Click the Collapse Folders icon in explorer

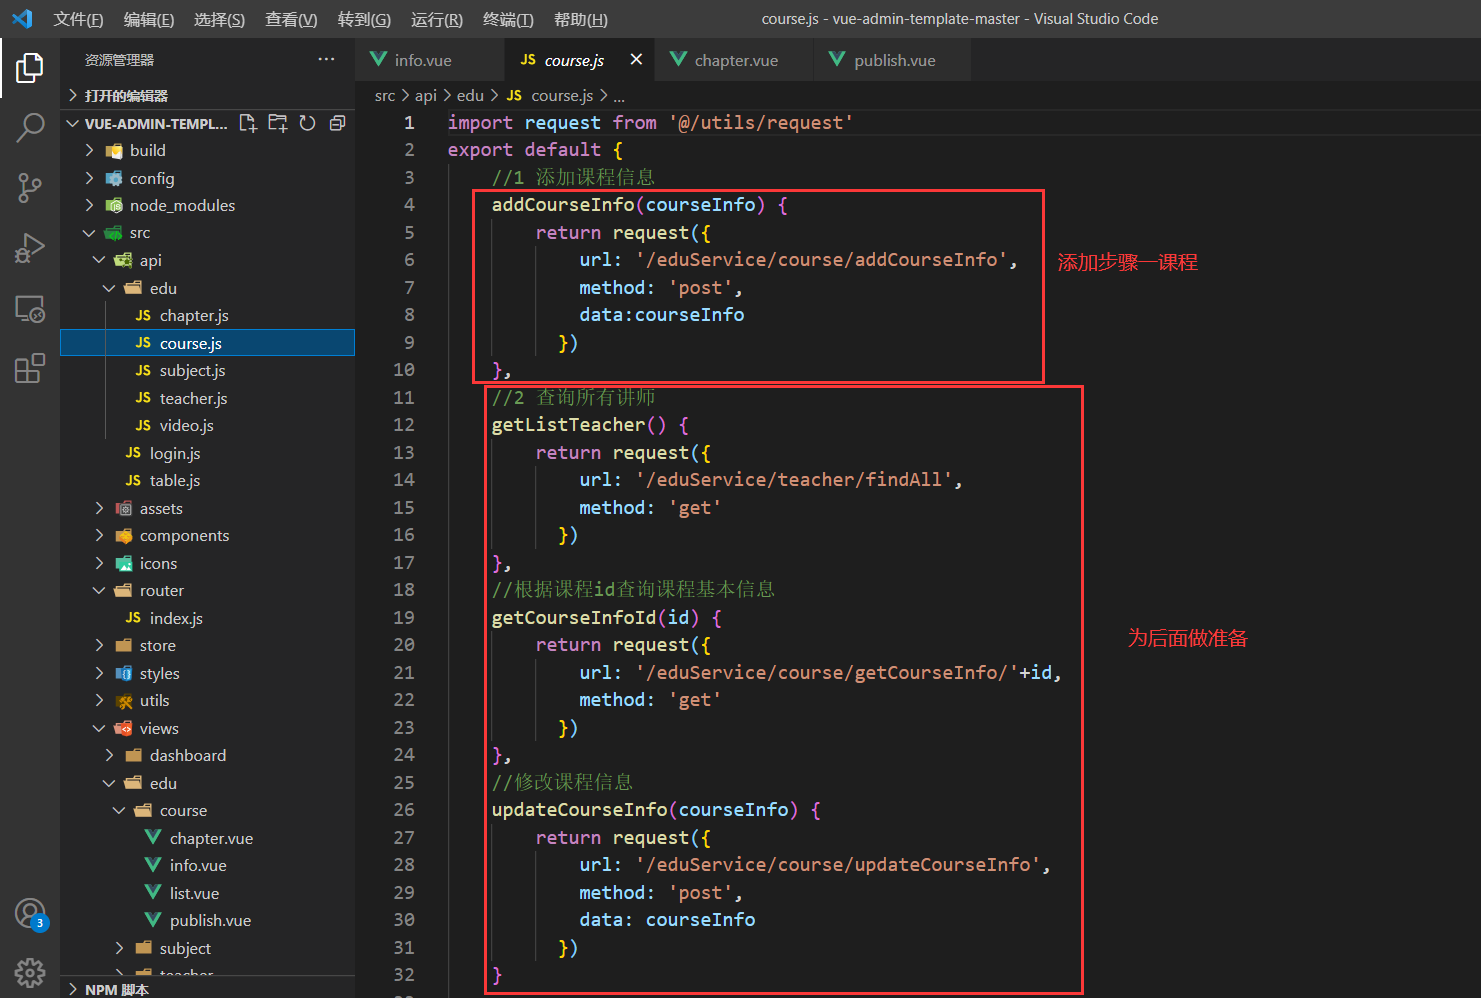[338, 123]
